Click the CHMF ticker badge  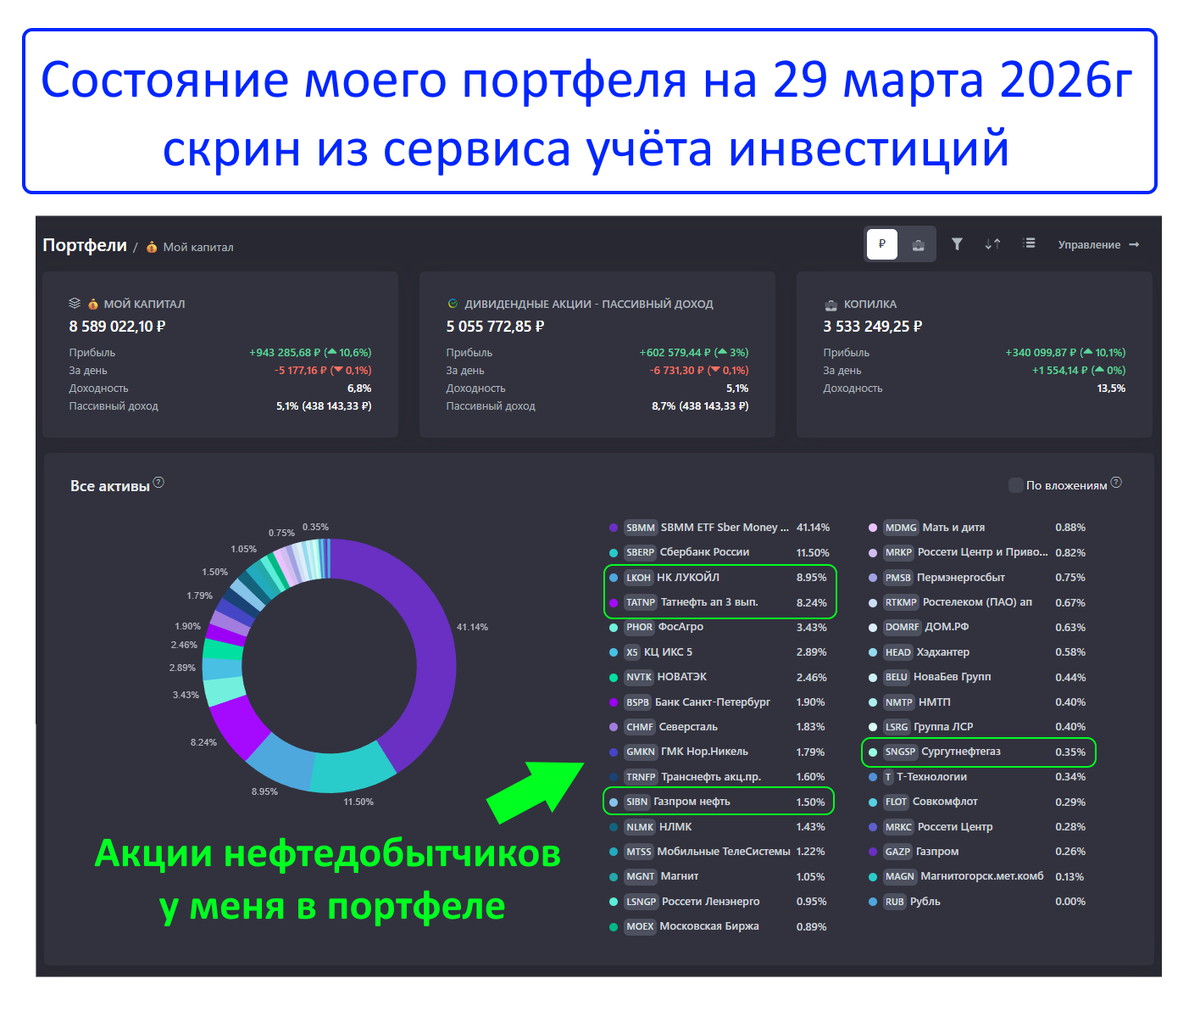(640, 727)
